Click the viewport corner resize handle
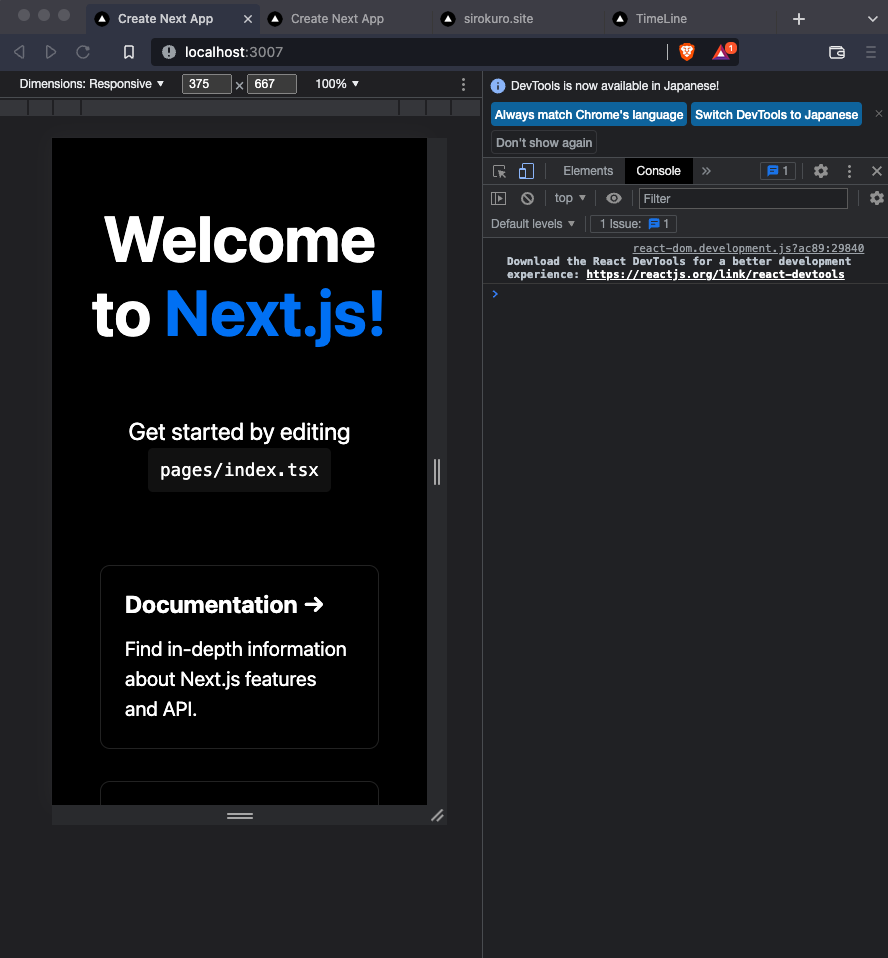 point(437,816)
